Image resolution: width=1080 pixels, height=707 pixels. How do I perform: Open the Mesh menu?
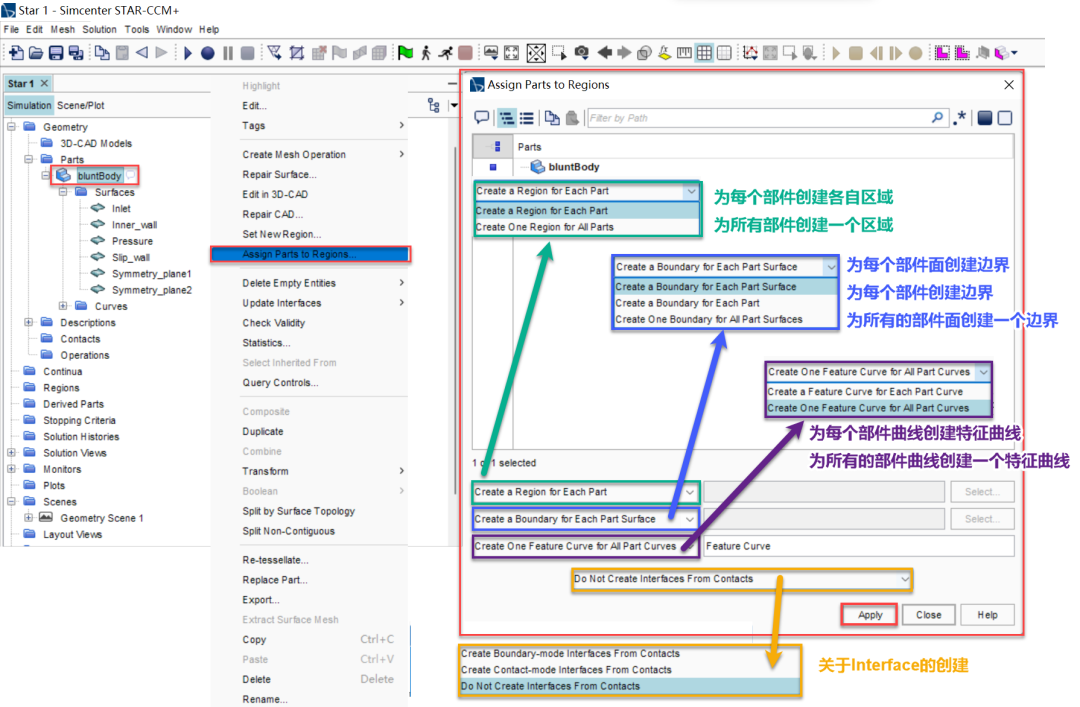63,30
